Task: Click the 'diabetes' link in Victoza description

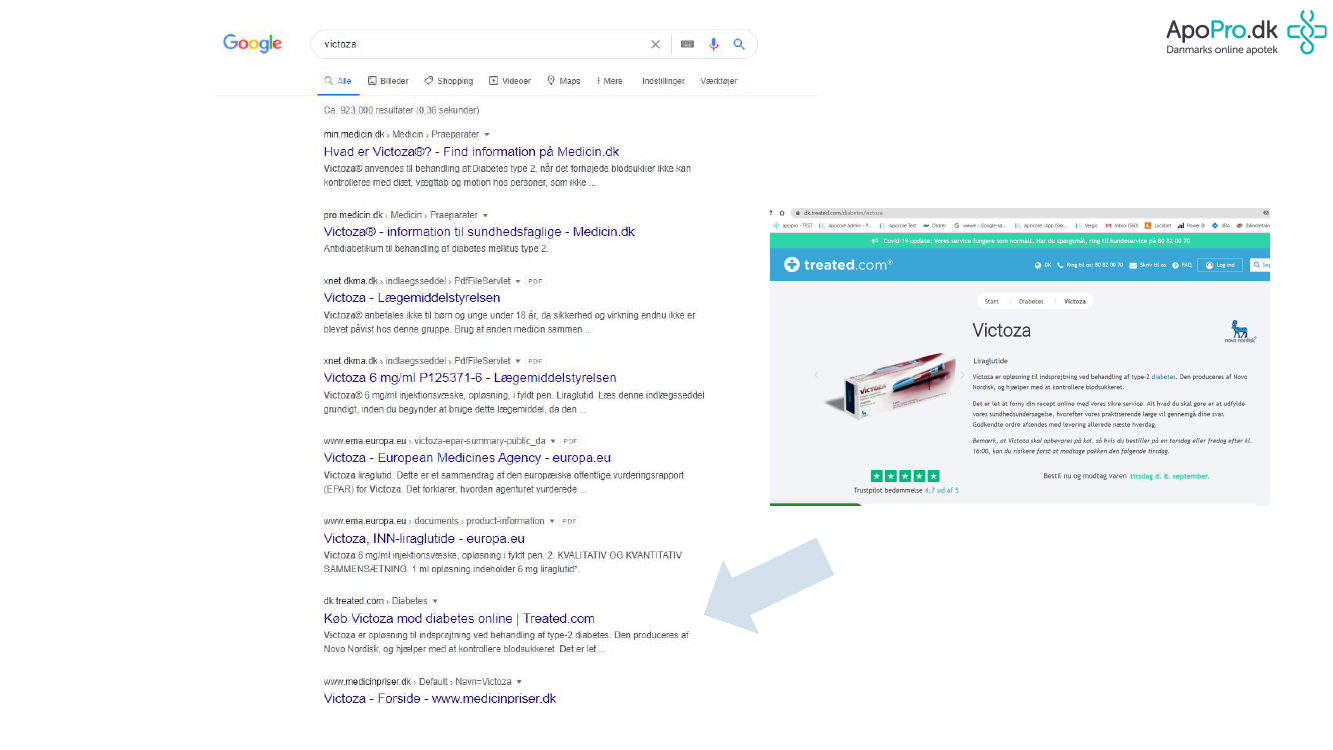Action: point(1164,377)
